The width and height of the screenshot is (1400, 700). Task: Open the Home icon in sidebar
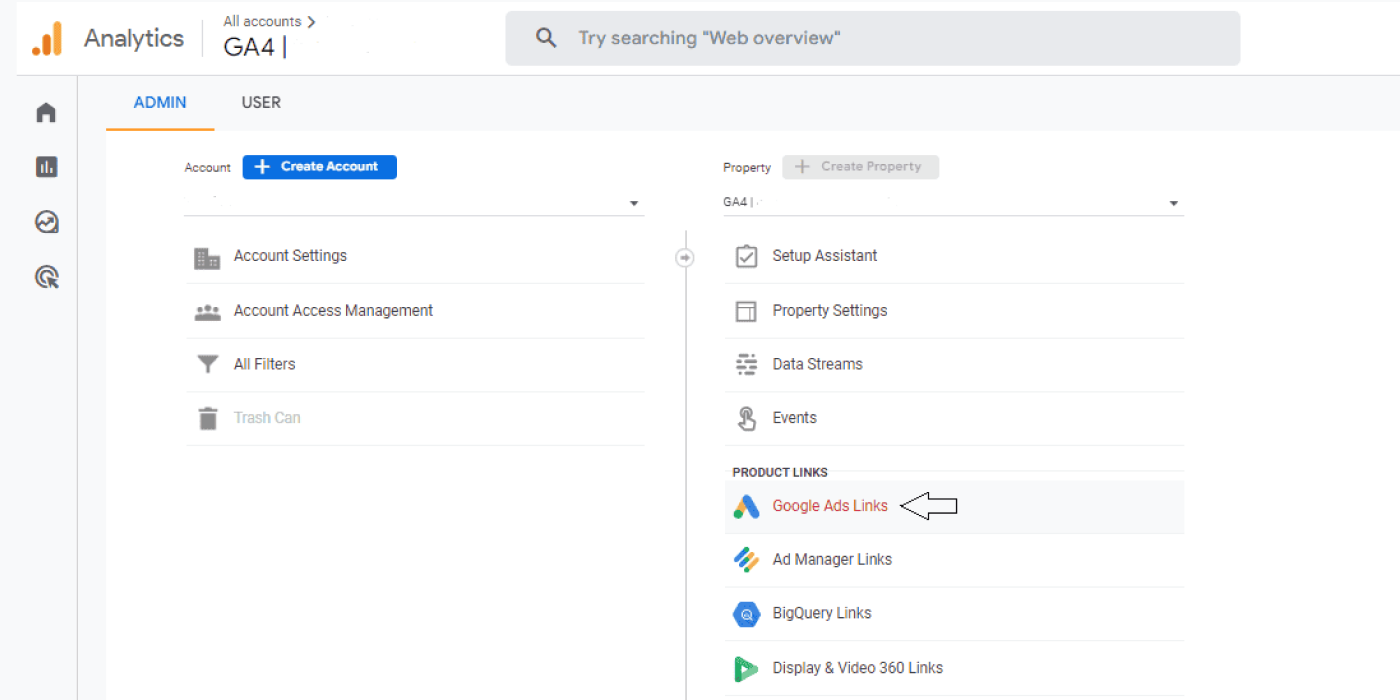point(46,113)
